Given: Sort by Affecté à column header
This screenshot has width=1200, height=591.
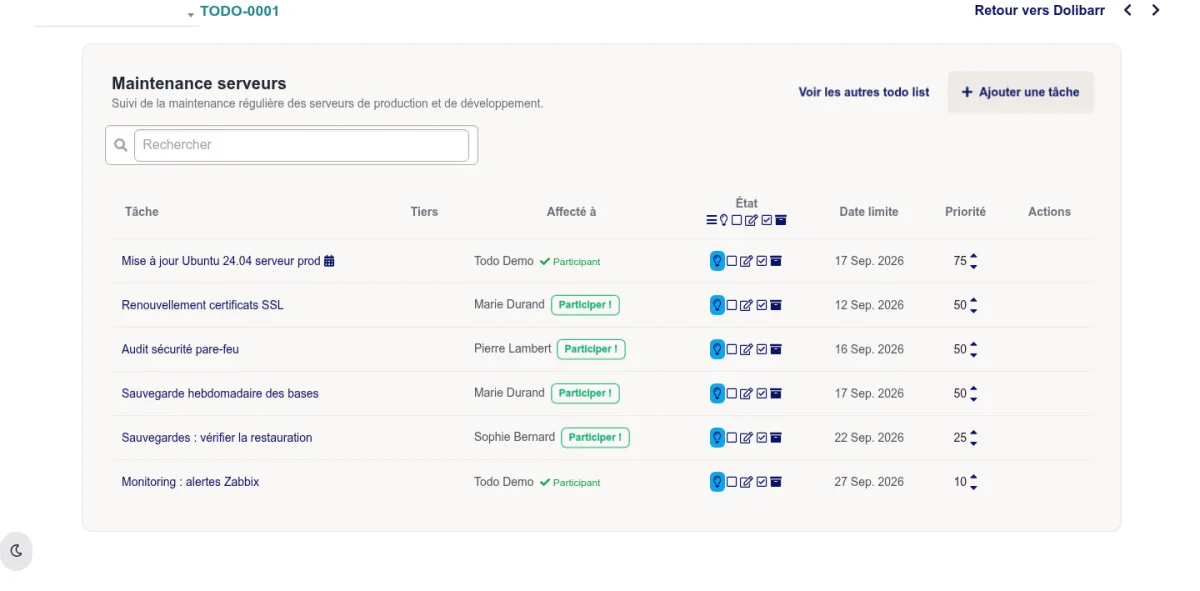Looking at the screenshot, I should [571, 212].
